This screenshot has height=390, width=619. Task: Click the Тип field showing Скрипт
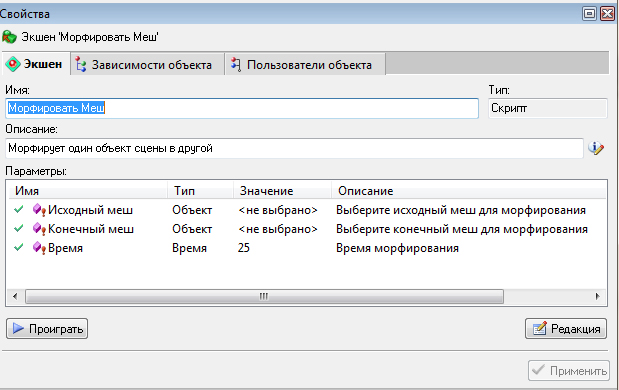(x=548, y=108)
